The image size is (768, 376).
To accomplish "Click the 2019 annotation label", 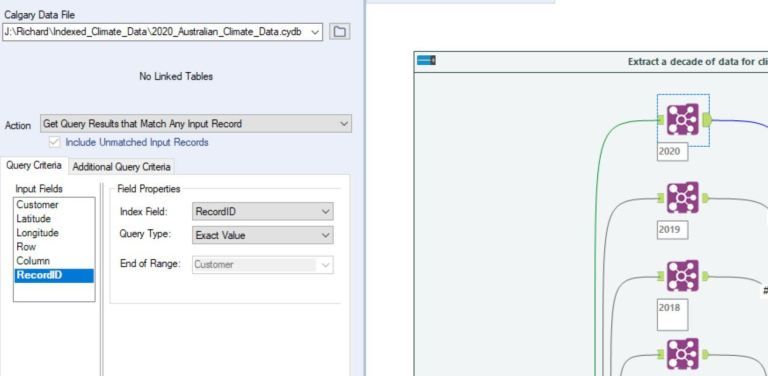I will 672,230.
